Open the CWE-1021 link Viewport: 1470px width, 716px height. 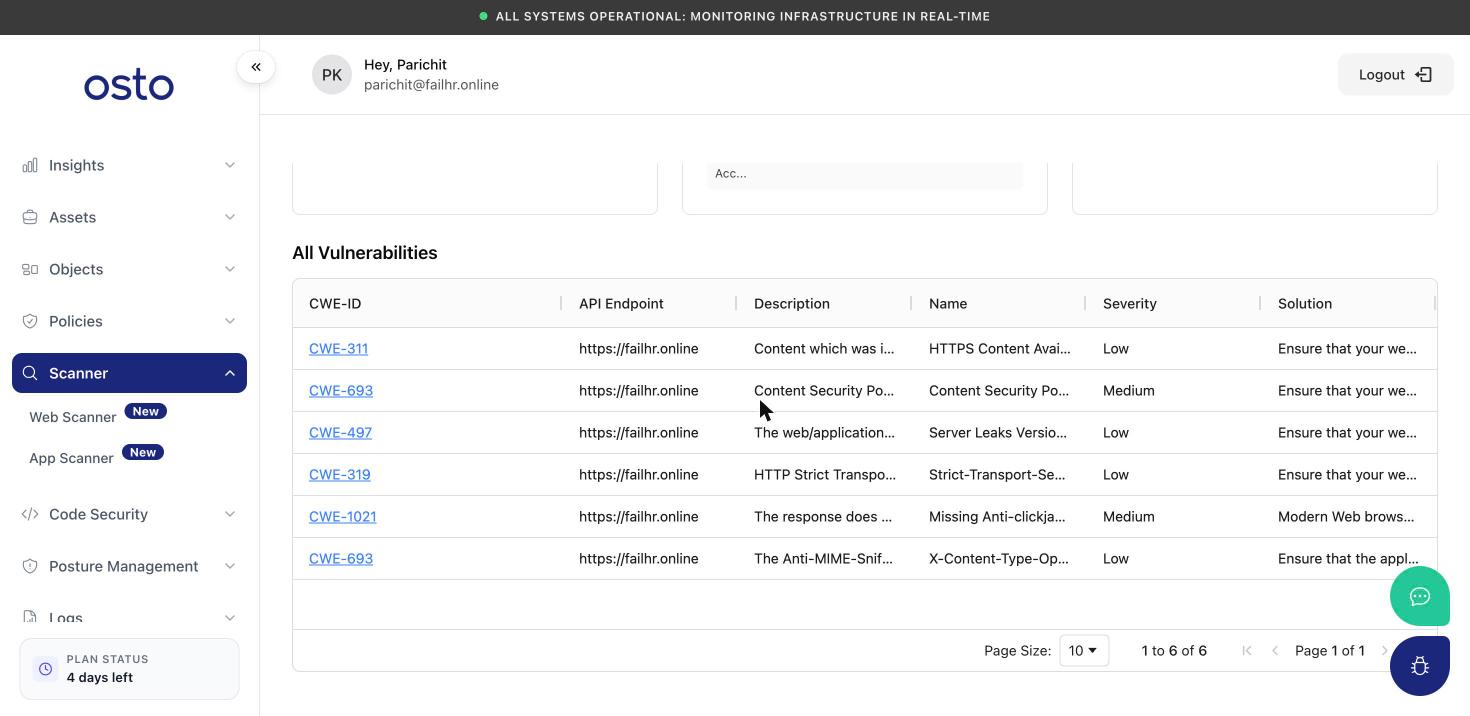342,517
